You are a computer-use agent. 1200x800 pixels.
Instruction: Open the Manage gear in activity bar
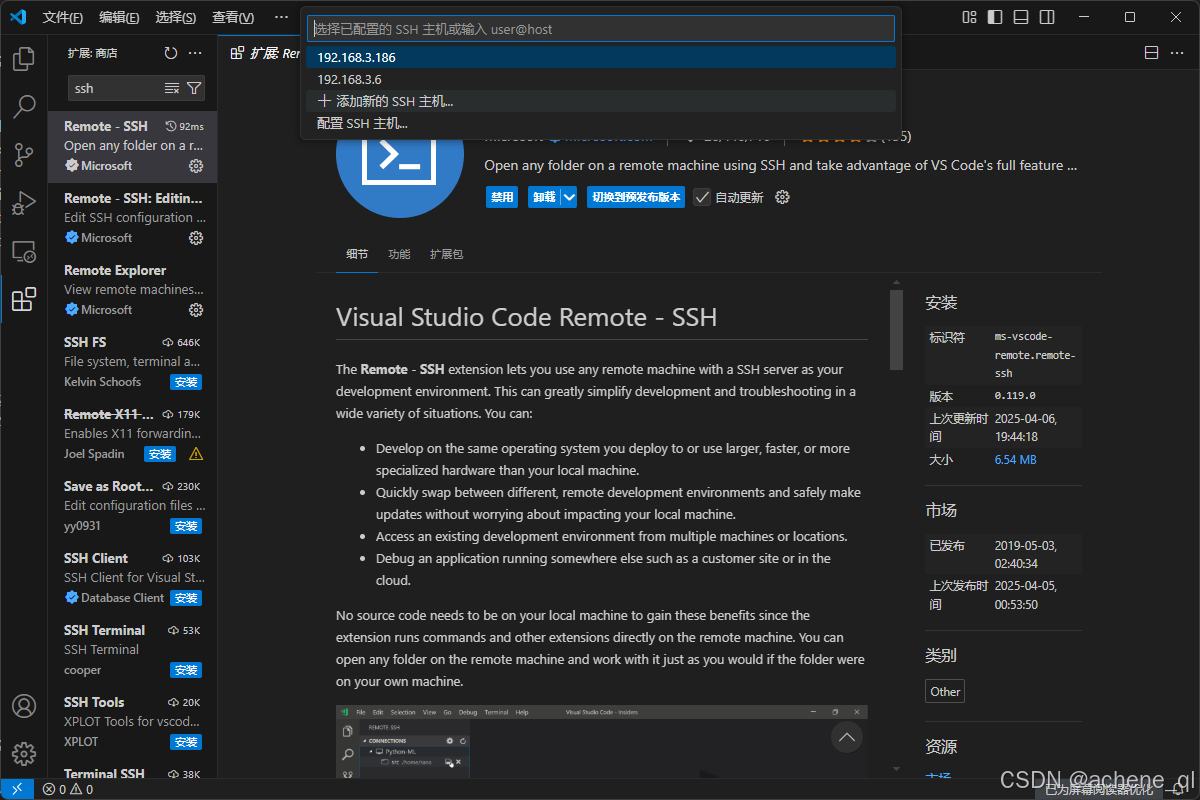pos(24,754)
